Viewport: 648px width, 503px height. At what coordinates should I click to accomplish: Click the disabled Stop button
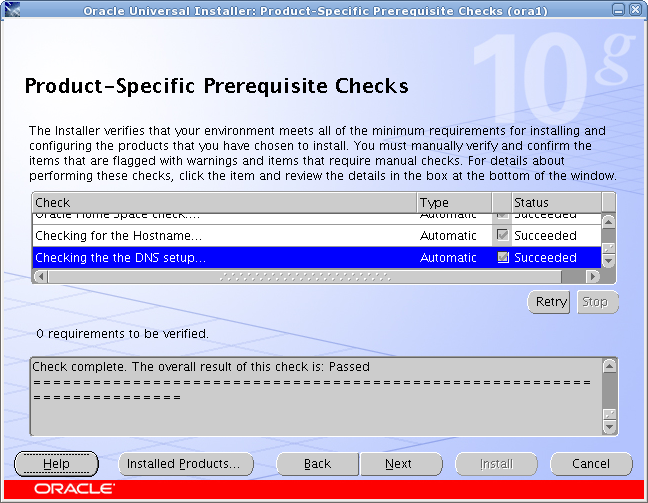tap(597, 302)
